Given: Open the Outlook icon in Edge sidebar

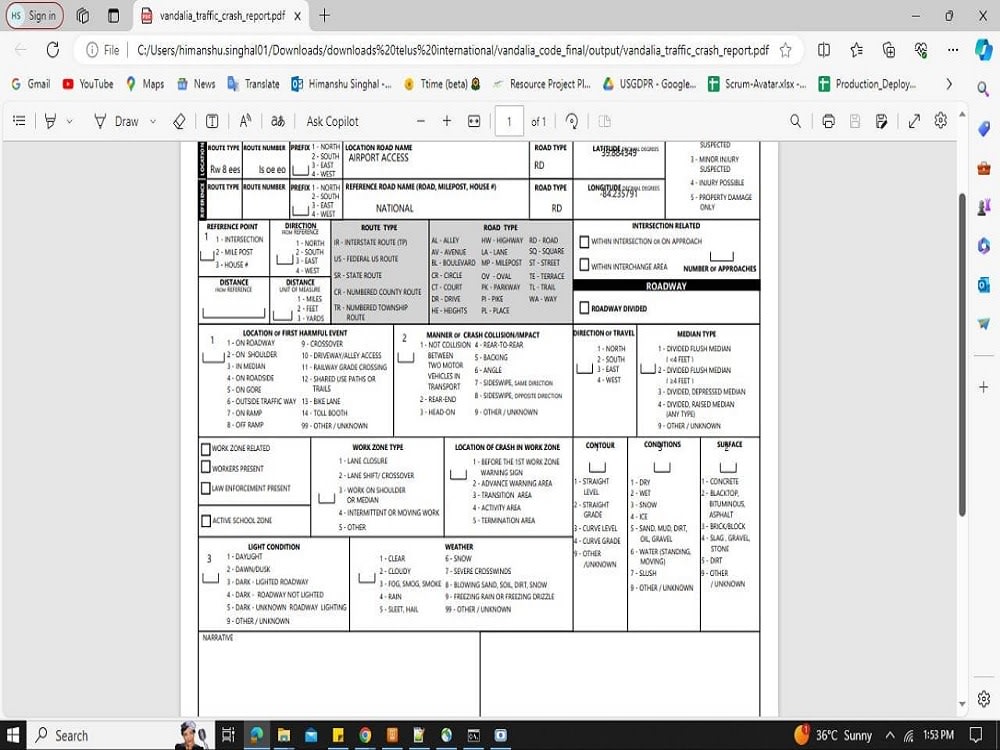Looking at the screenshot, I should [x=983, y=284].
